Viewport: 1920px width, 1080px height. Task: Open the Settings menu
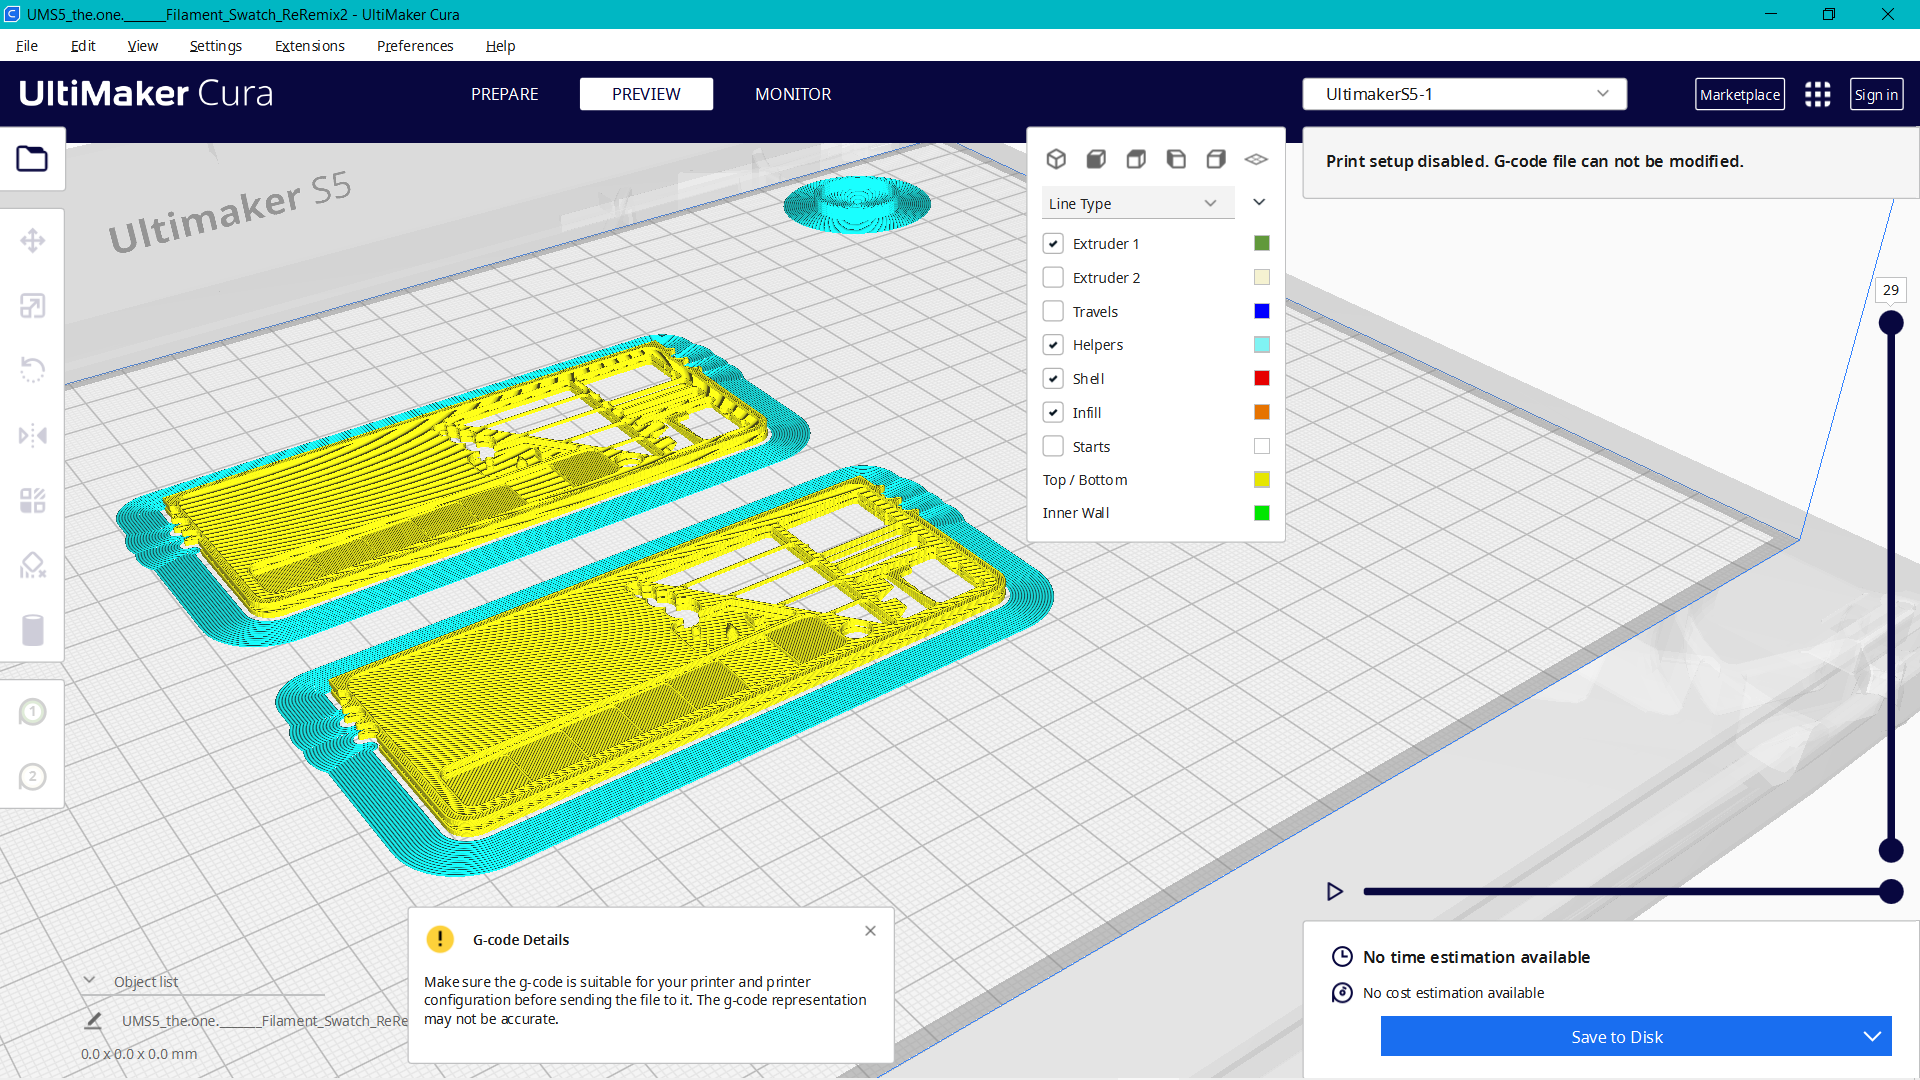(x=216, y=46)
